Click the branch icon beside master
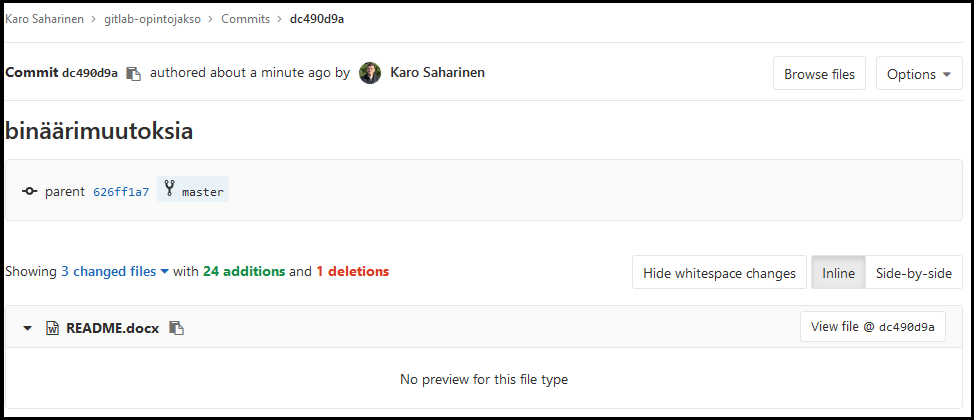The height and width of the screenshot is (420, 974). pyautogui.click(x=168, y=190)
